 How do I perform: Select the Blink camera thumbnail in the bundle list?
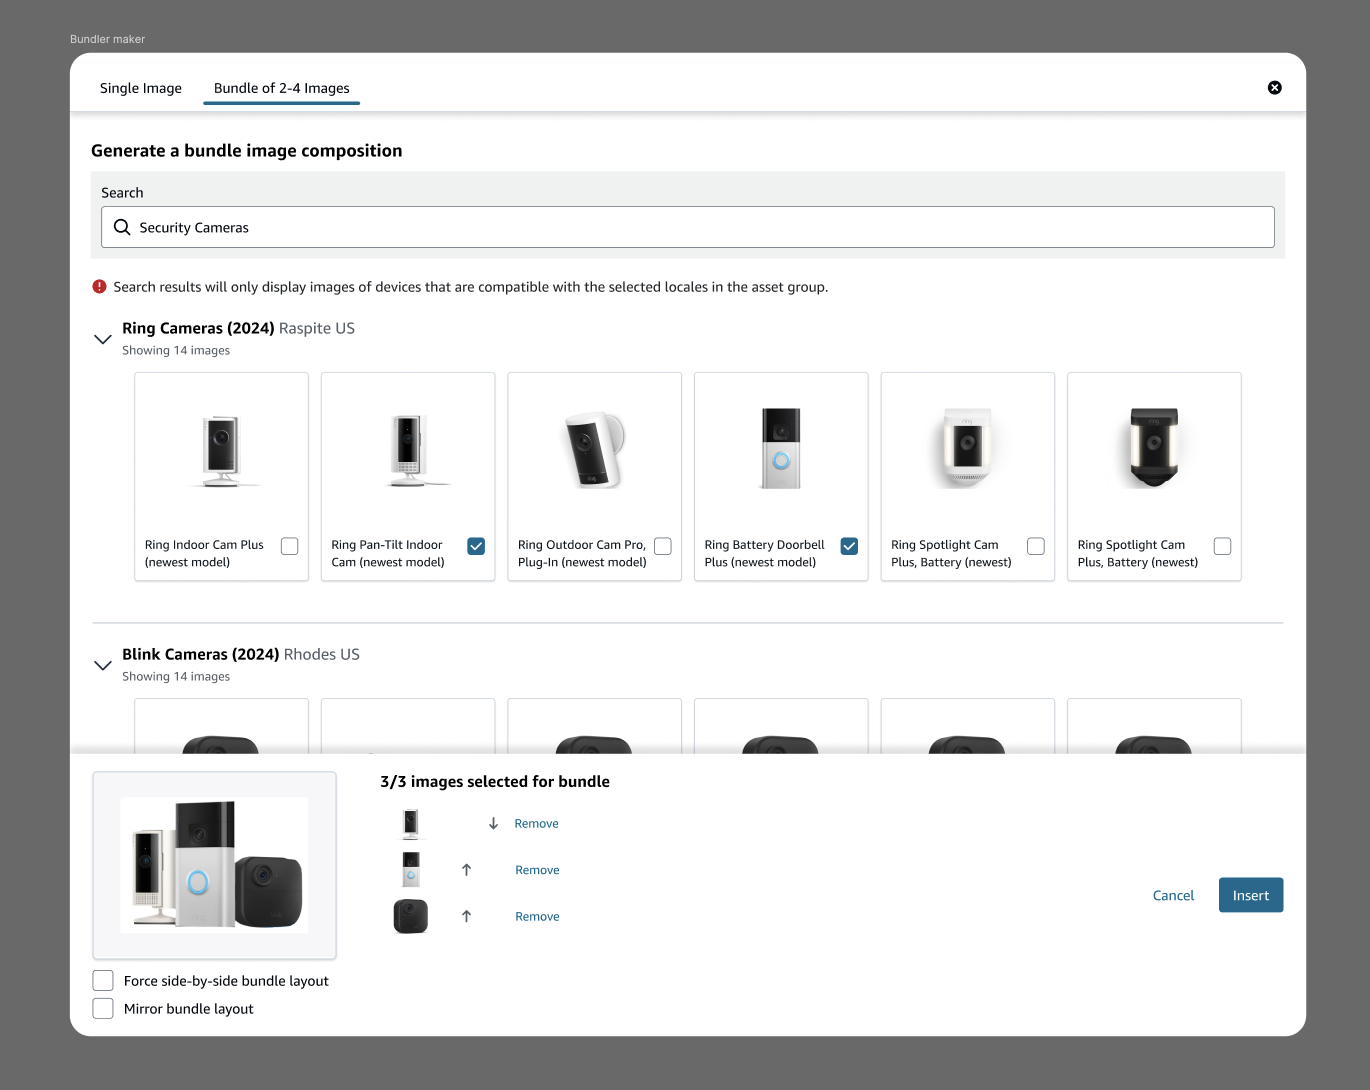[x=411, y=916]
